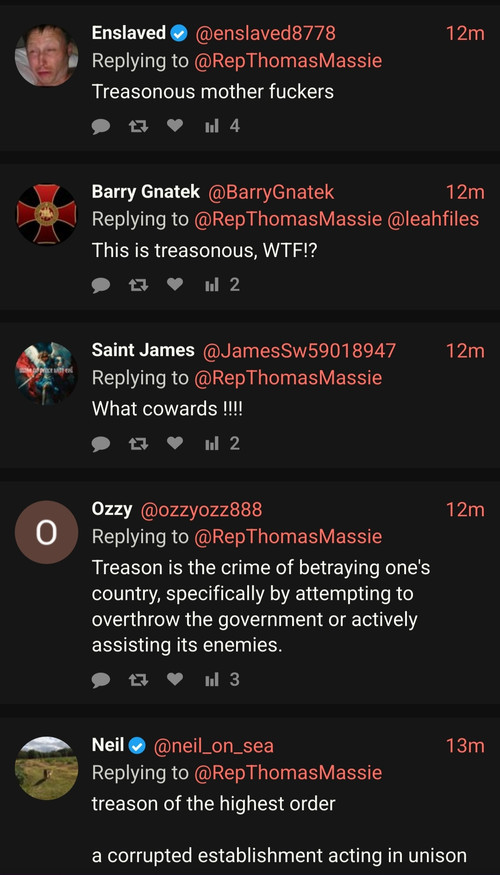The width and height of the screenshot is (500, 875).
Task: Open the Enslaved tweet timestamp 12m
Action: click(x=465, y=33)
